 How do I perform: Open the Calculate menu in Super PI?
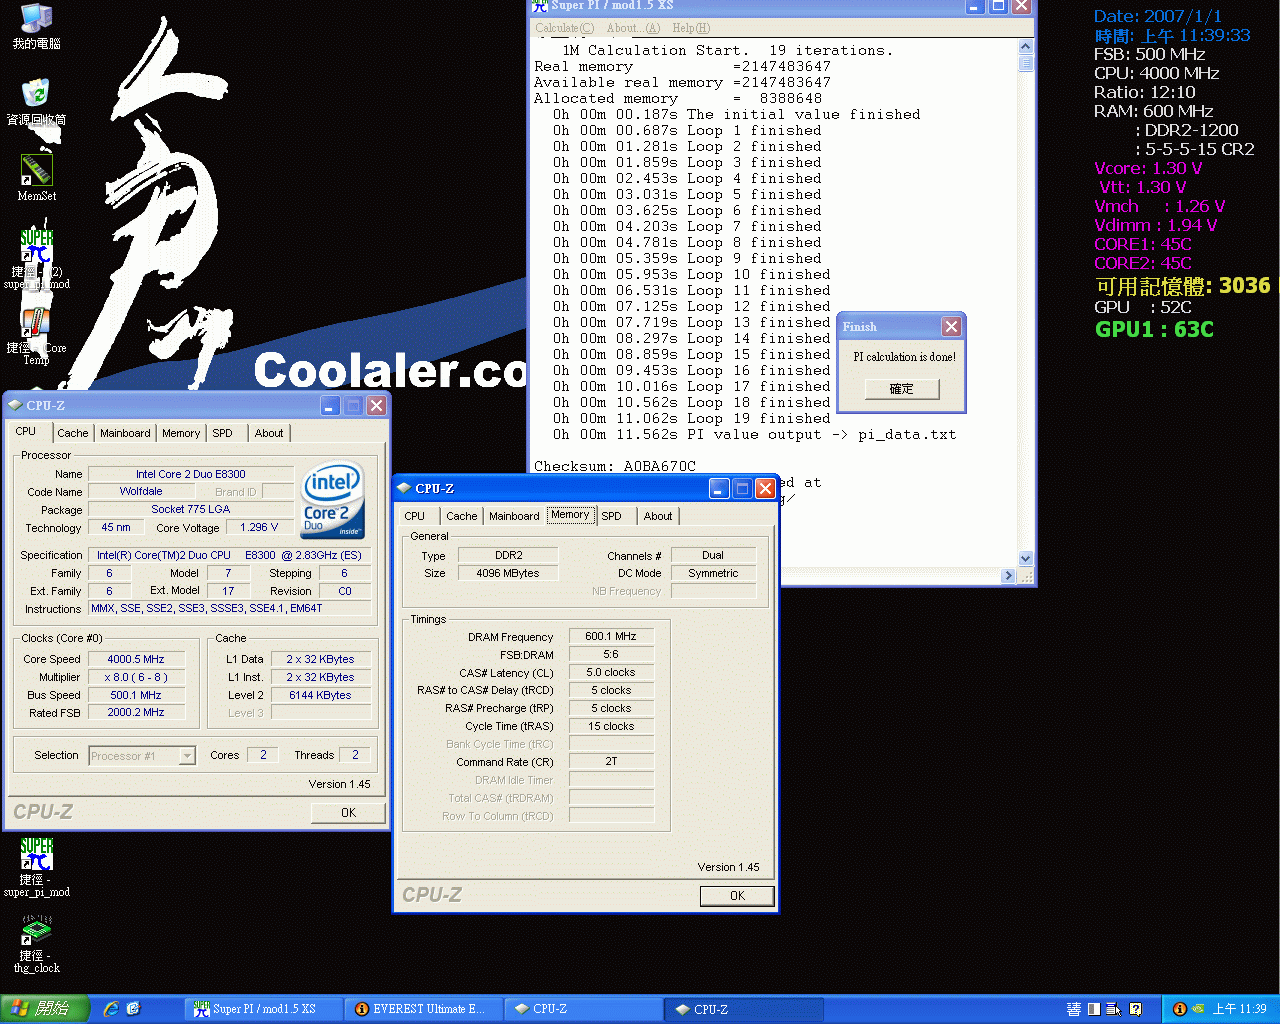coord(564,28)
